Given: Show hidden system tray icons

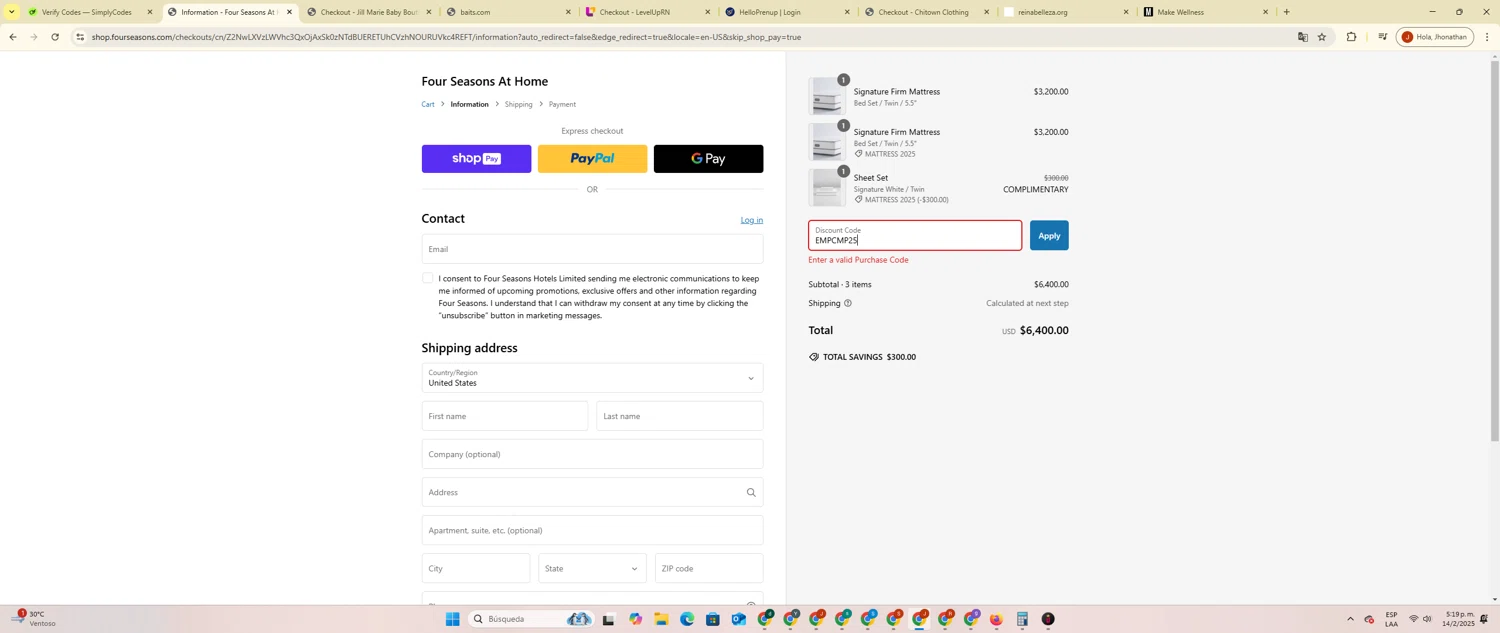Looking at the screenshot, I should point(1350,619).
